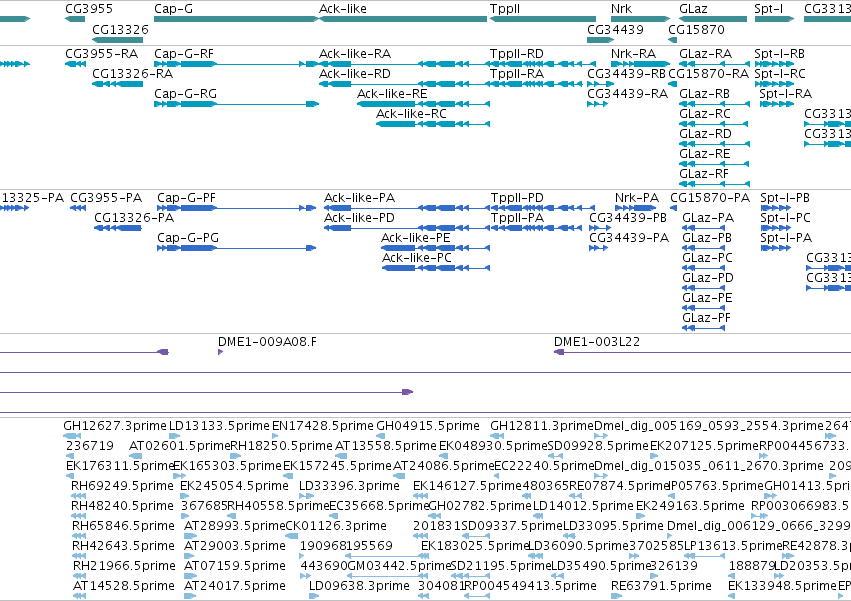Select the Spt-I gene label
Screen dimensions: 851x601
769,9
